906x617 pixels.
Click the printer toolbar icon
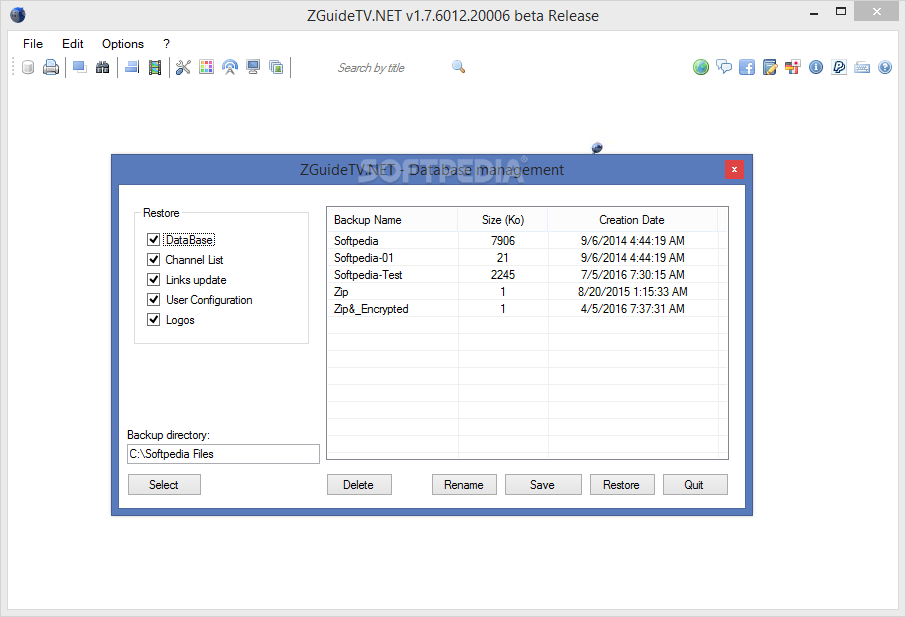pos(51,68)
